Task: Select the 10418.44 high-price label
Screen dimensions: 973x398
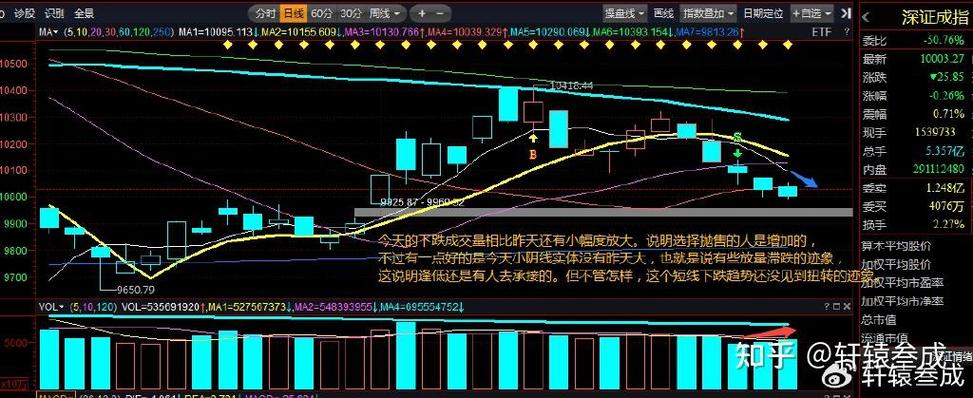Action: point(572,86)
